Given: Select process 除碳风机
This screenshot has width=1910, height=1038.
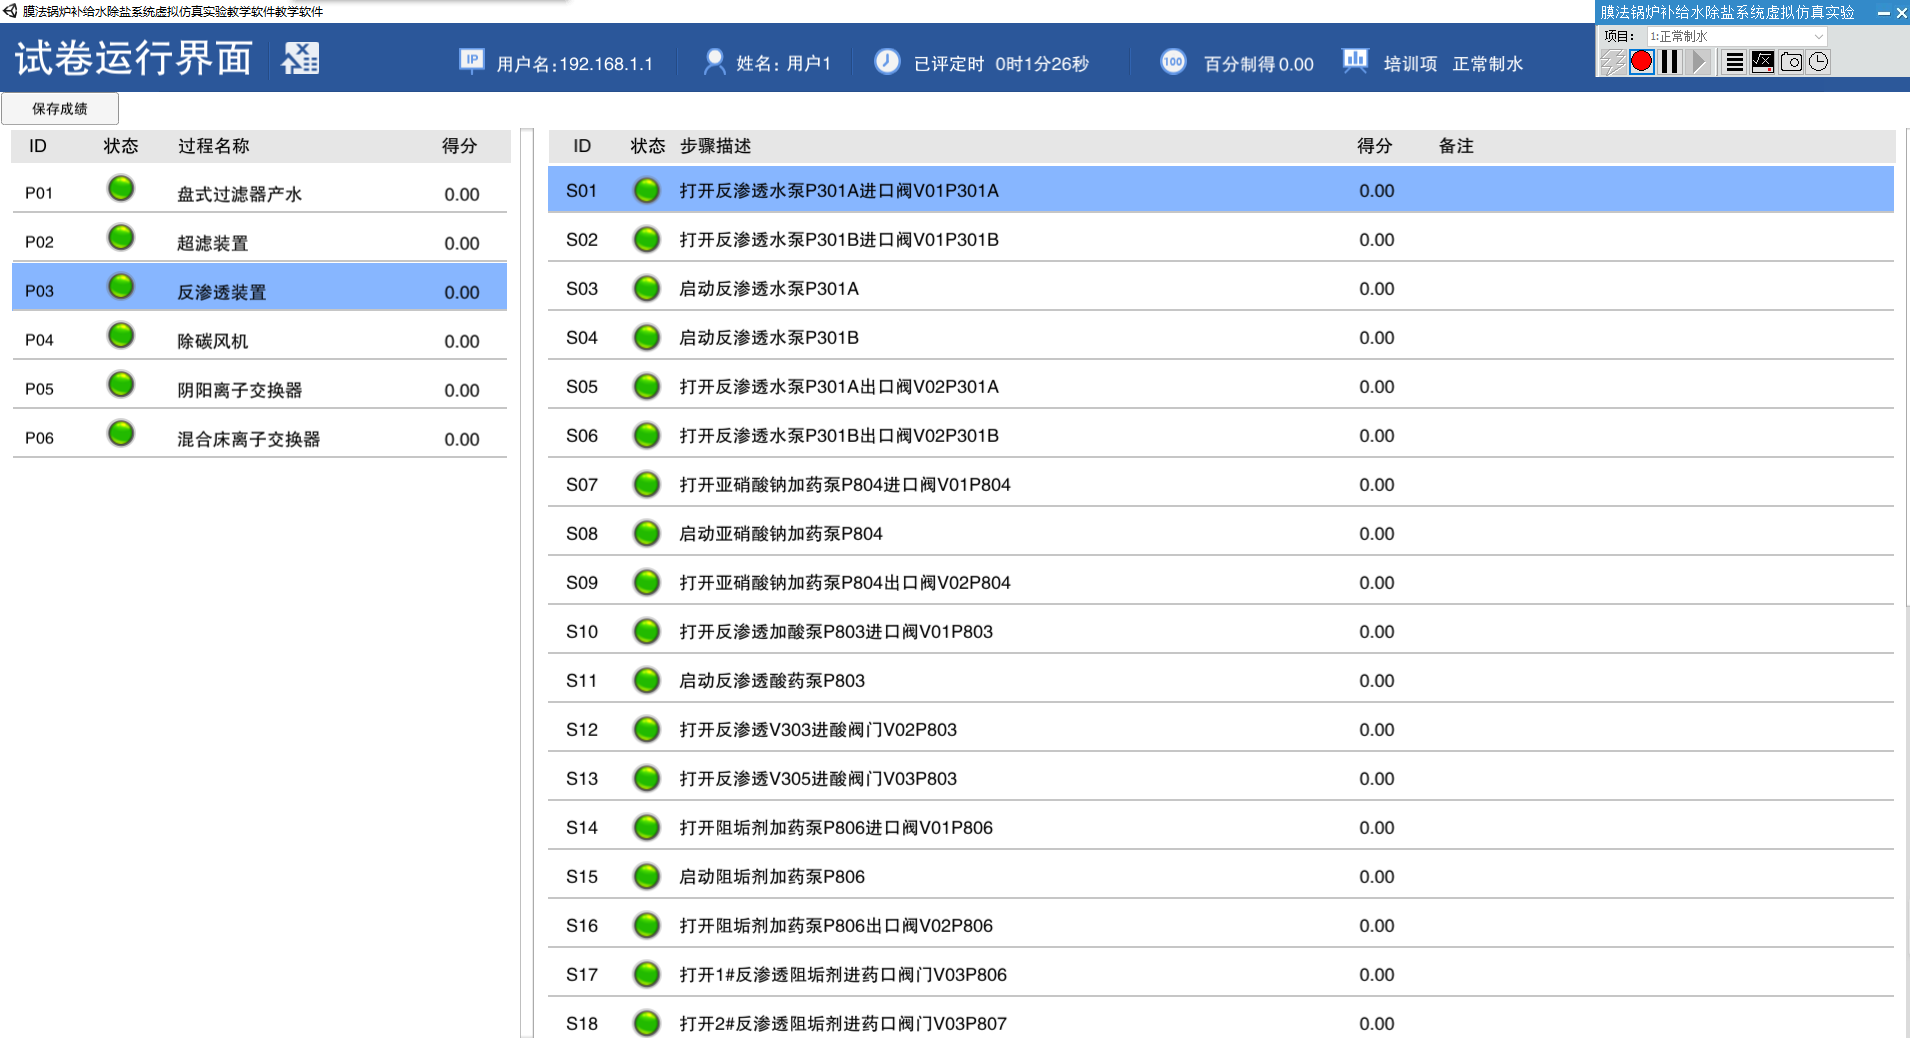Looking at the screenshot, I should (259, 337).
